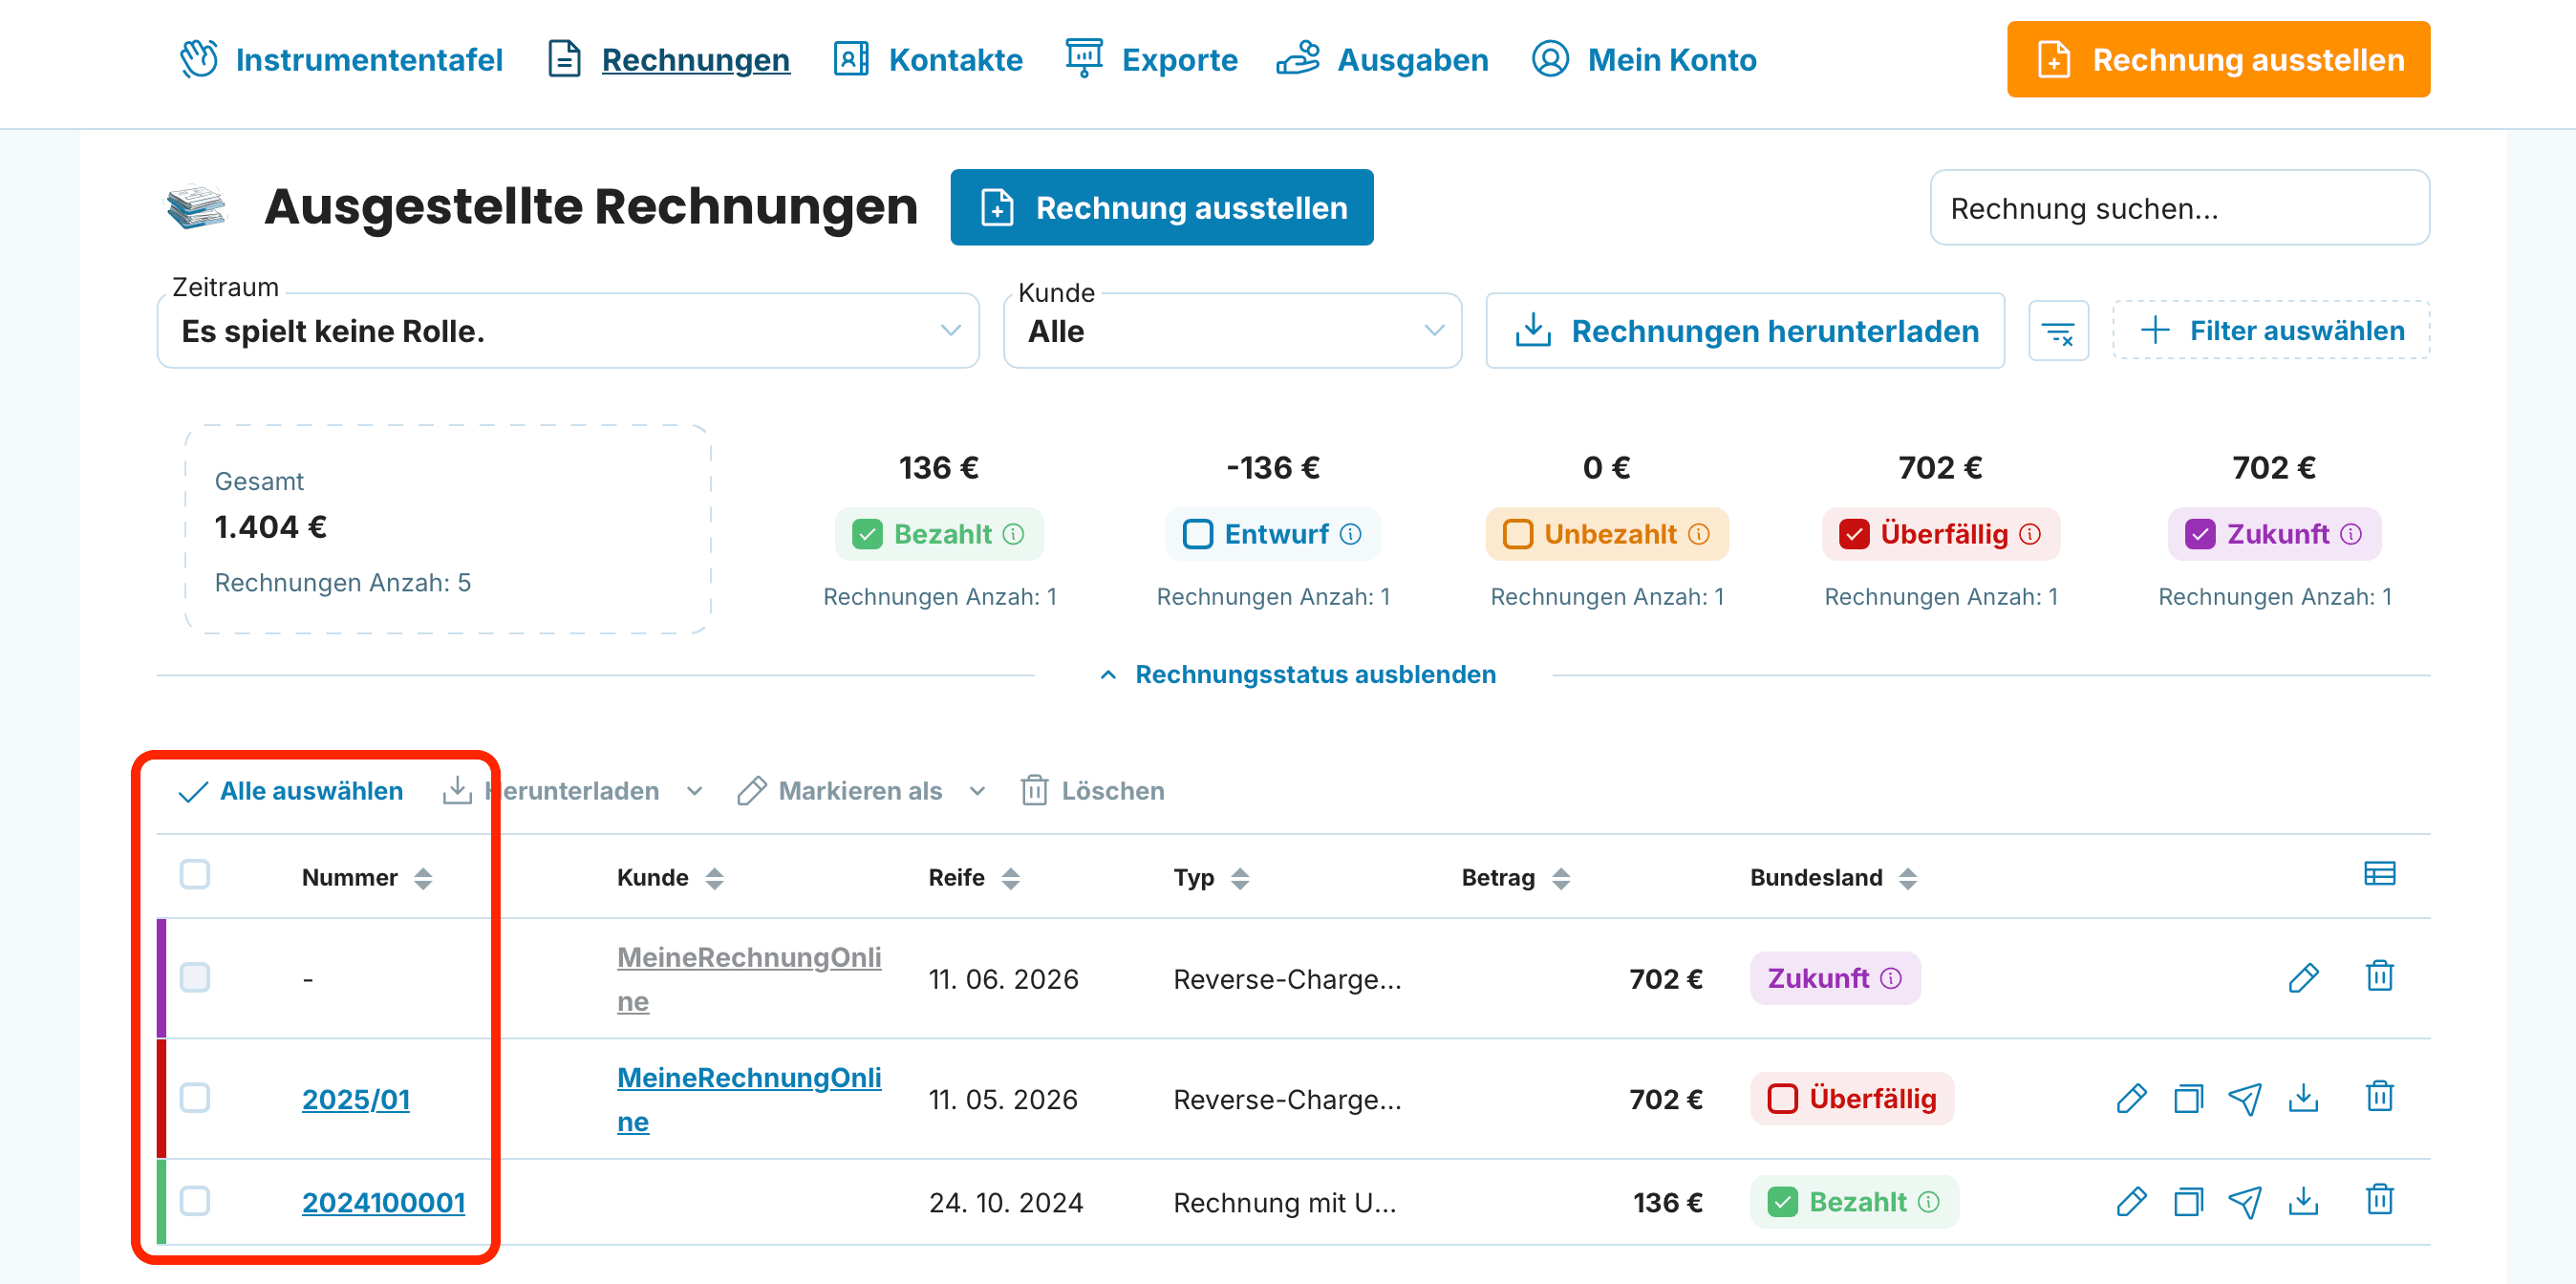Click orange Rechnung ausstellen button
Viewport: 2576px width, 1284px height.
2218,60
